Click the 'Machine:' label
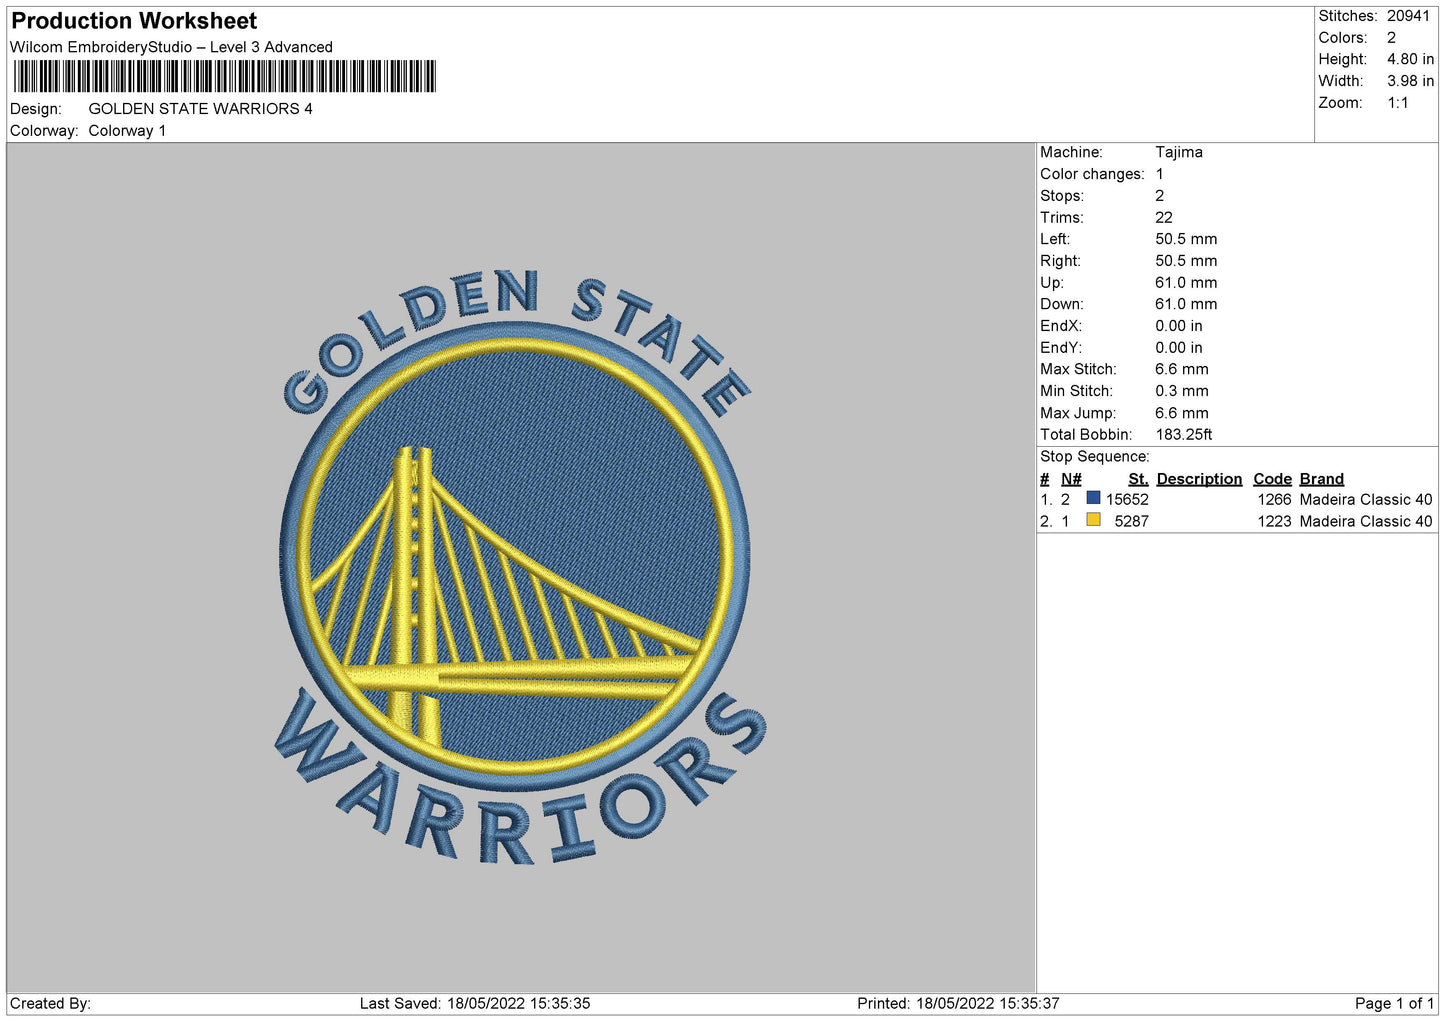The height and width of the screenshot is (1021, 1445). click(1071, 152)
